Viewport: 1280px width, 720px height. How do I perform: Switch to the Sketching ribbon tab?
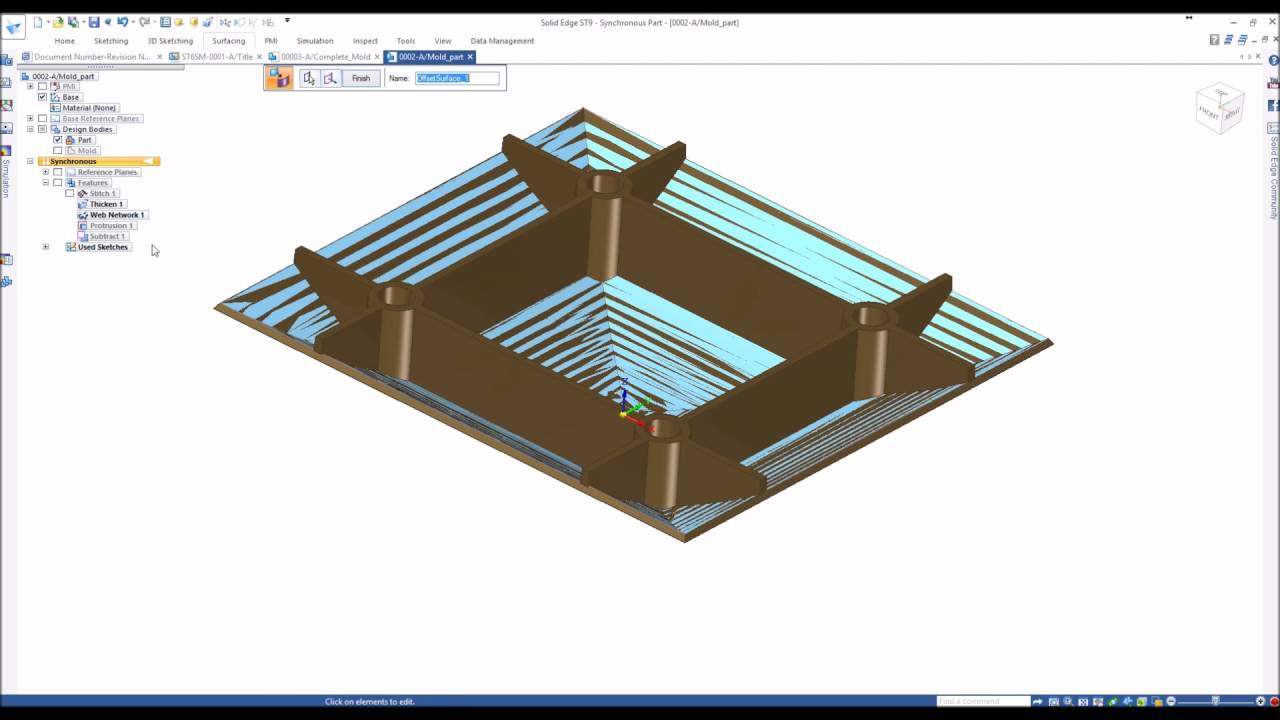(x=111, y=41)
